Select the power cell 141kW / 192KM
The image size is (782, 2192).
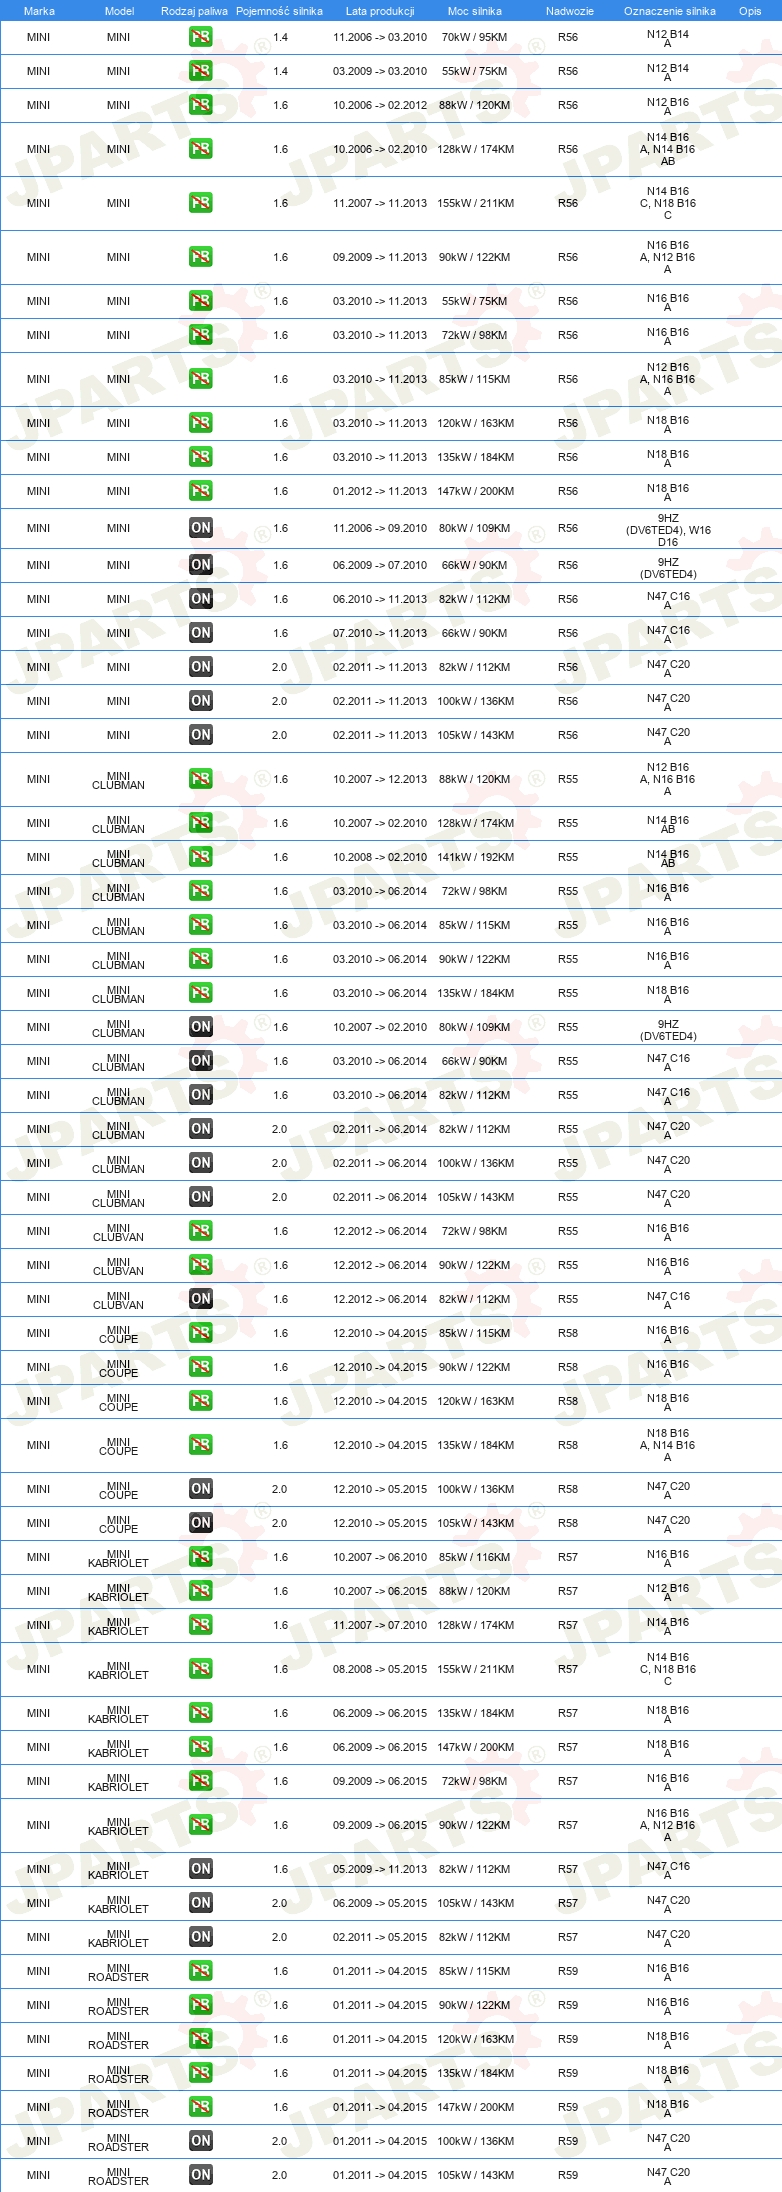(475, 857)
